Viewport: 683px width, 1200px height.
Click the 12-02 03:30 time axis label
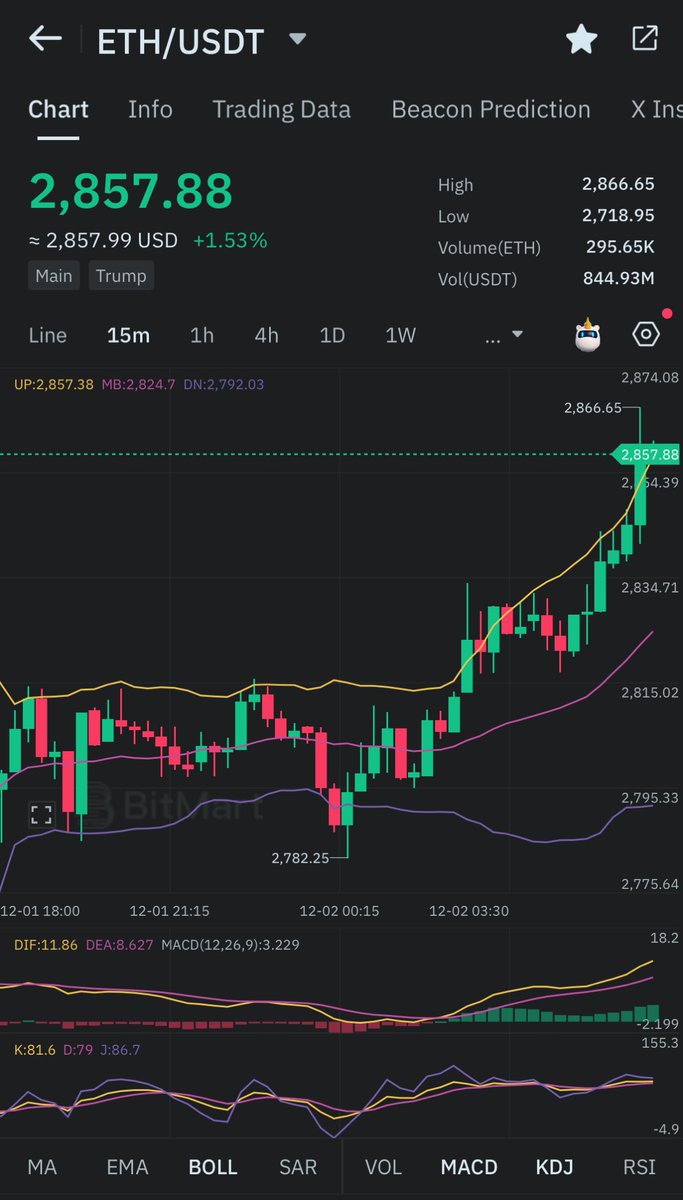click(469, 911)
